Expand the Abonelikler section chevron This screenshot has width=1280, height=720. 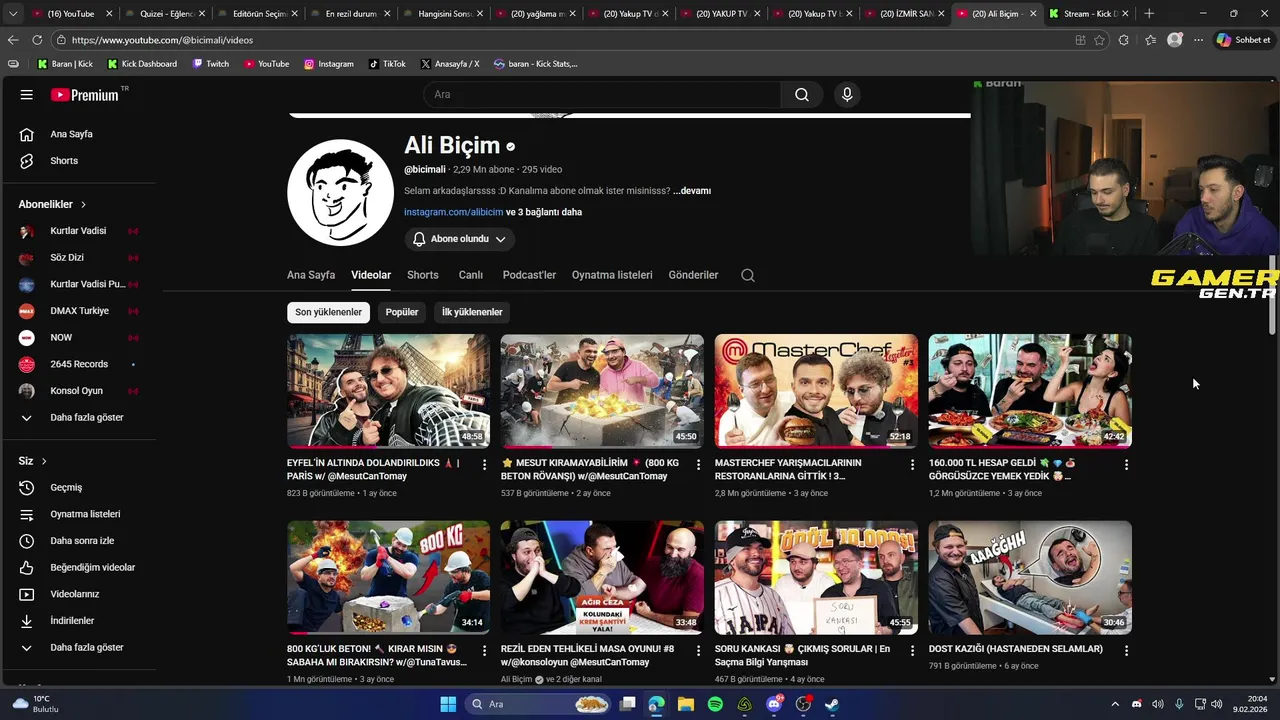point(84,204)
